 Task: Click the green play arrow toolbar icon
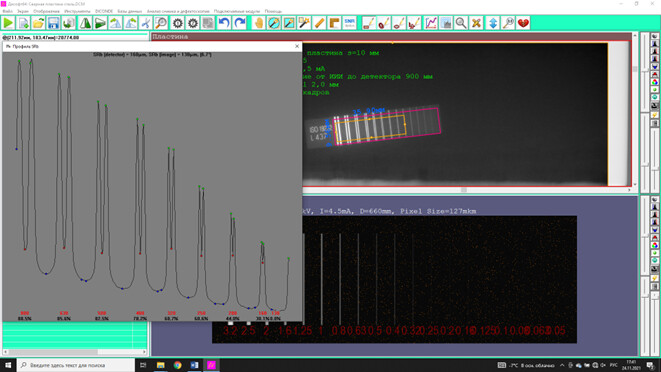[x=8, y=23]
